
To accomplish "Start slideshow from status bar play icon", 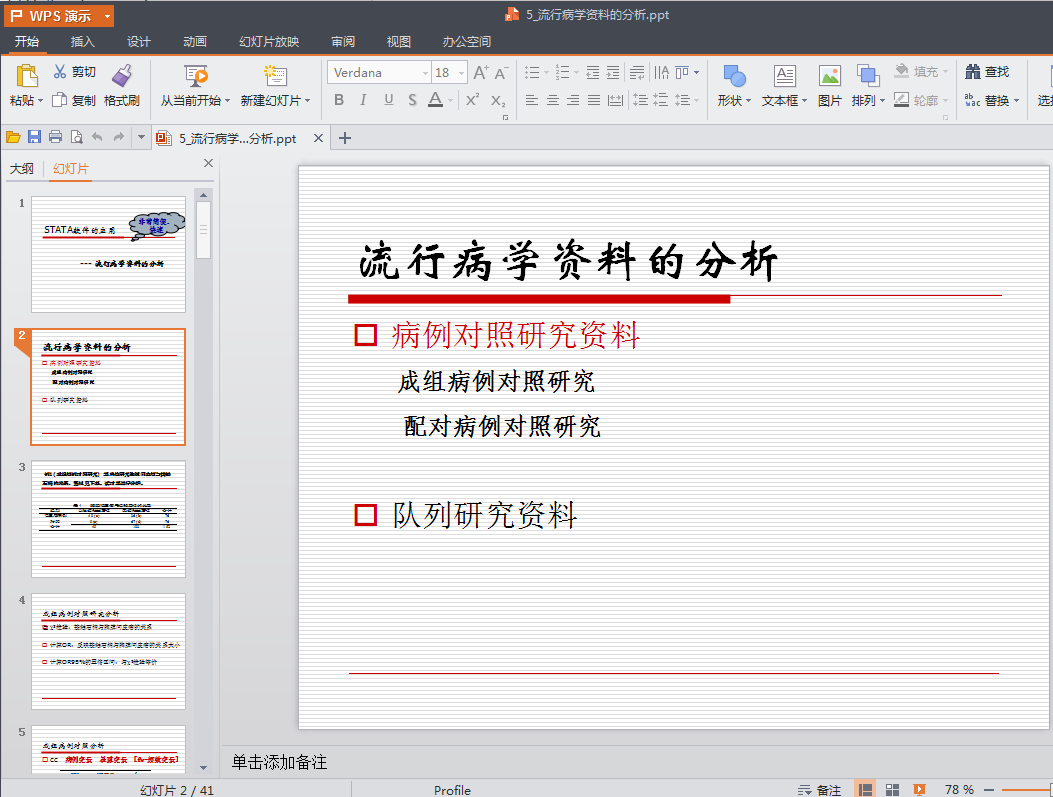I will 919,790.
